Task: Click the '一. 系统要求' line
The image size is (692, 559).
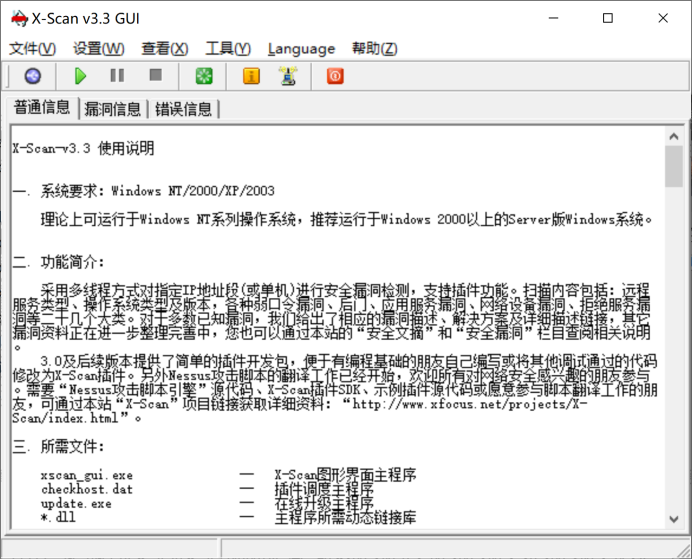Action: [144, 191]
